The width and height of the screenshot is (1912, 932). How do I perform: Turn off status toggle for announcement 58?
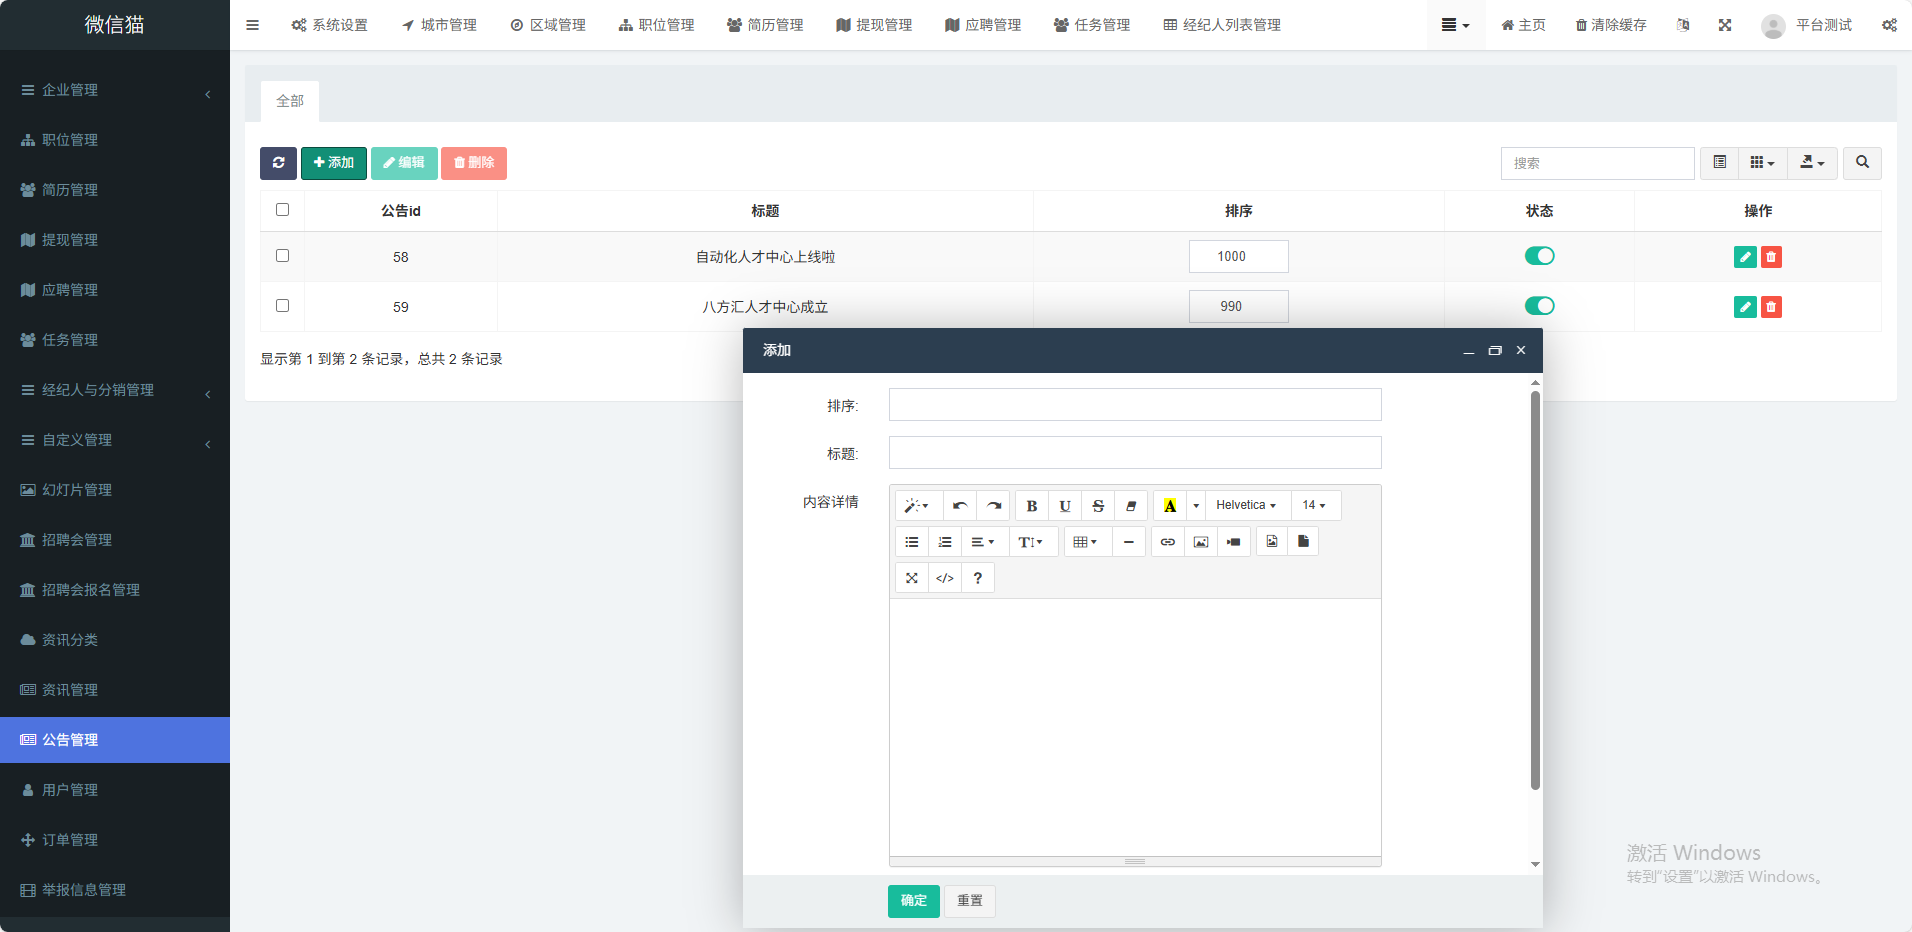pos(1539,256)
